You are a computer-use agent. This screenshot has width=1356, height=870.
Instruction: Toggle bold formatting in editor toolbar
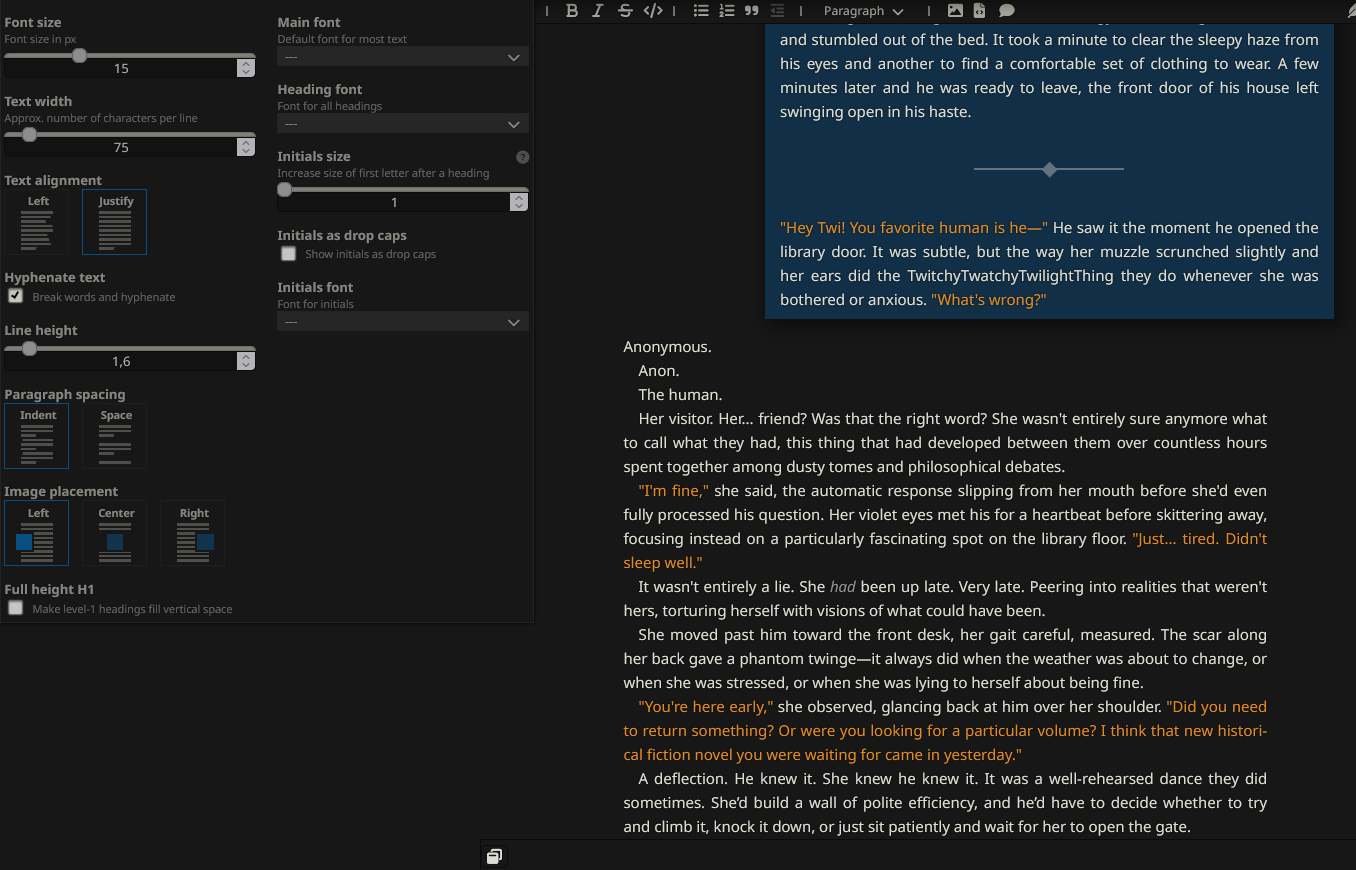572,11
